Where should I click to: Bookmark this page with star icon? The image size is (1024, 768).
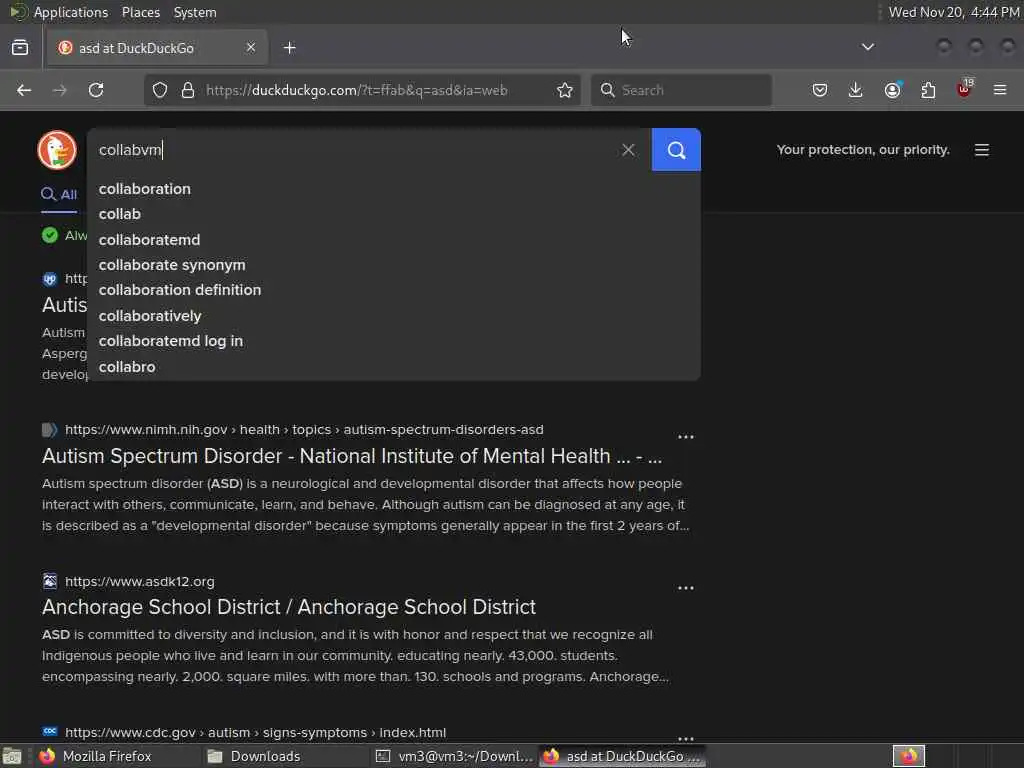[565, 90]
